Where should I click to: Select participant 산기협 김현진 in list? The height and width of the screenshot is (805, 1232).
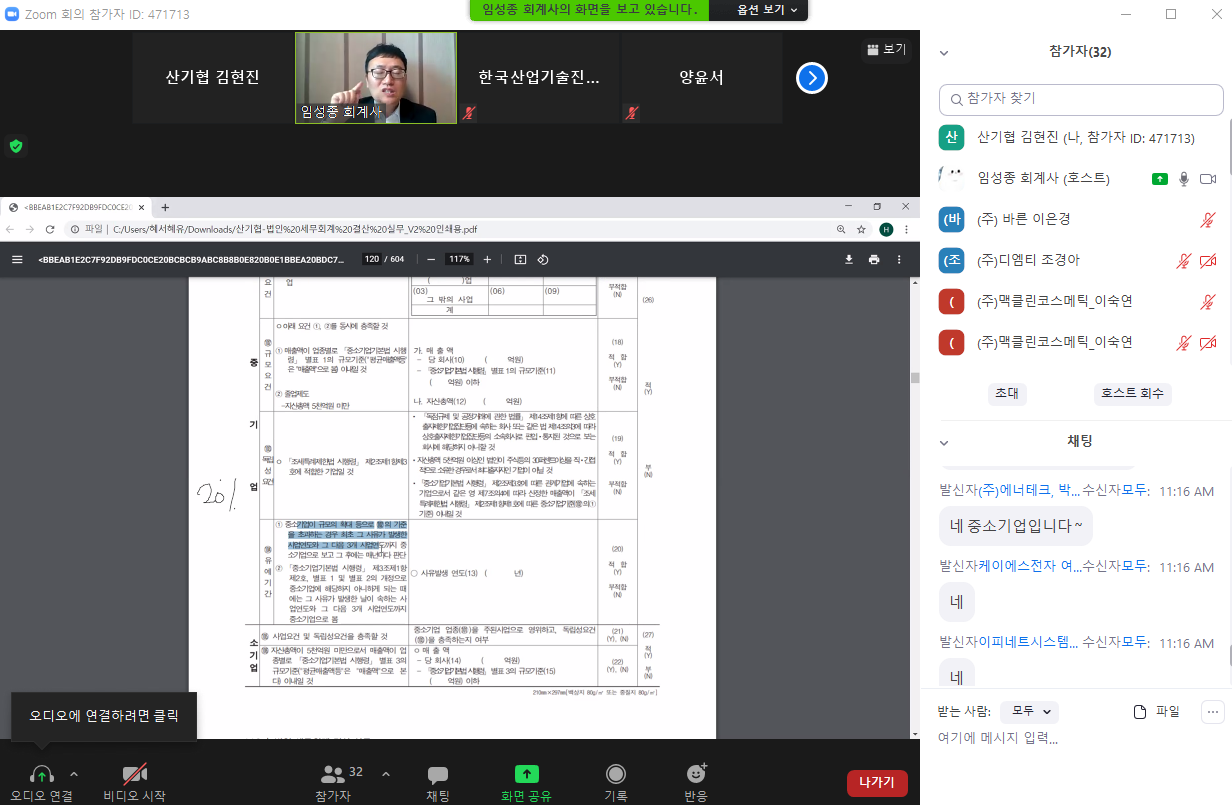pos(1076,137)
